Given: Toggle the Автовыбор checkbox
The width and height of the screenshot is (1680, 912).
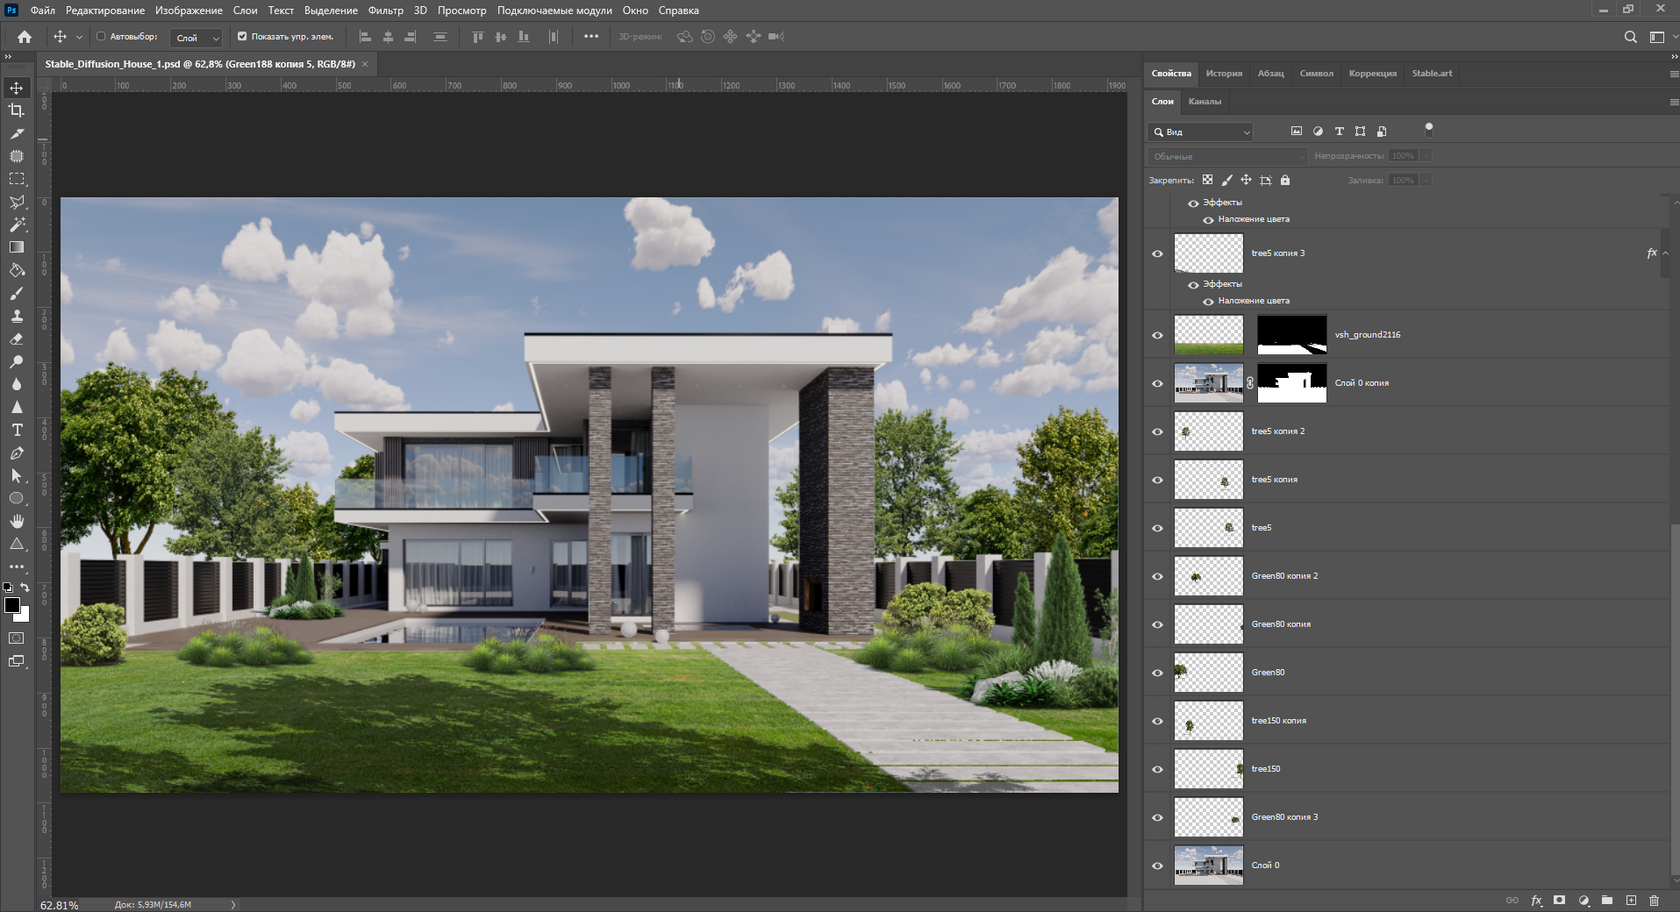Looking at the screenshot, I should (x=101, y=36).
